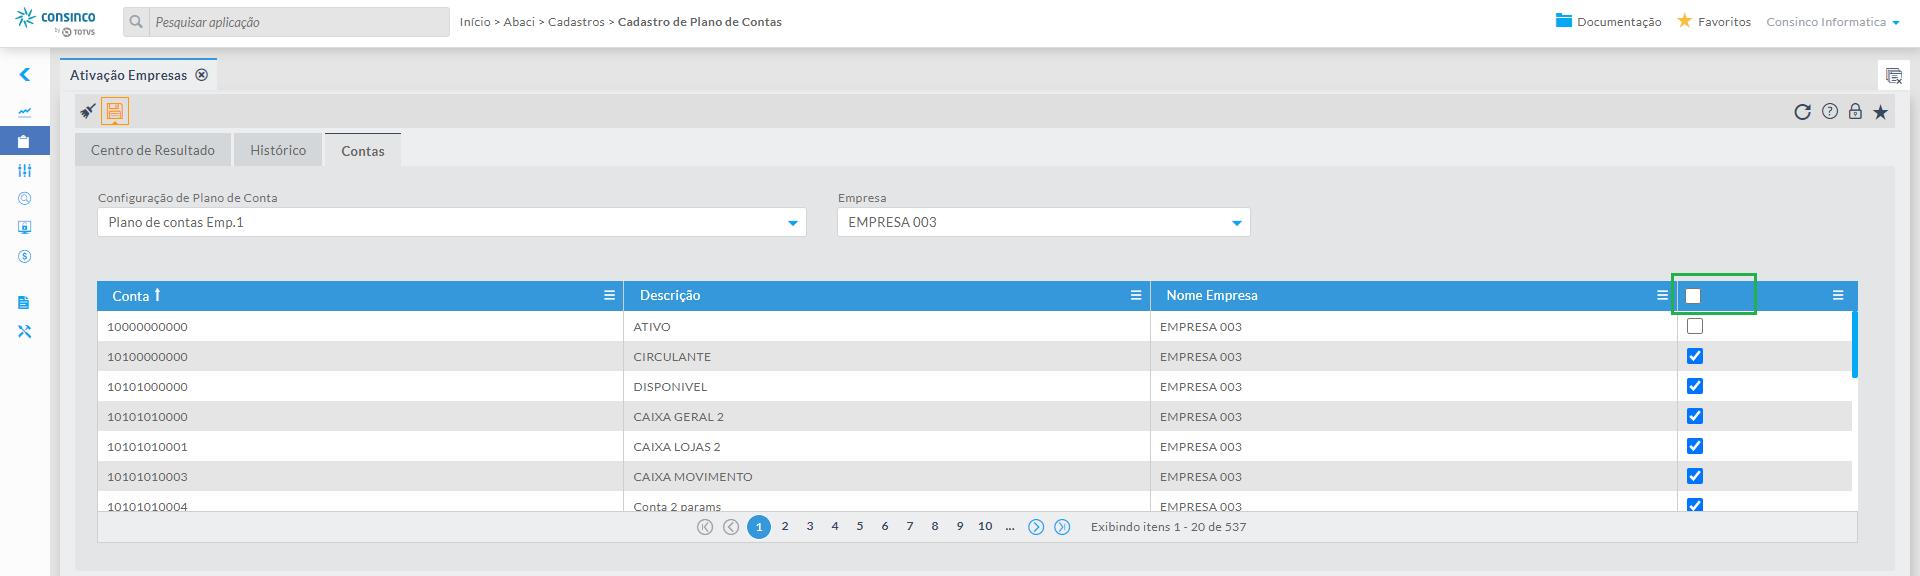Toggle the select-all checkbox in header
Screen dimensions: 1920x576
[1693, 296]
